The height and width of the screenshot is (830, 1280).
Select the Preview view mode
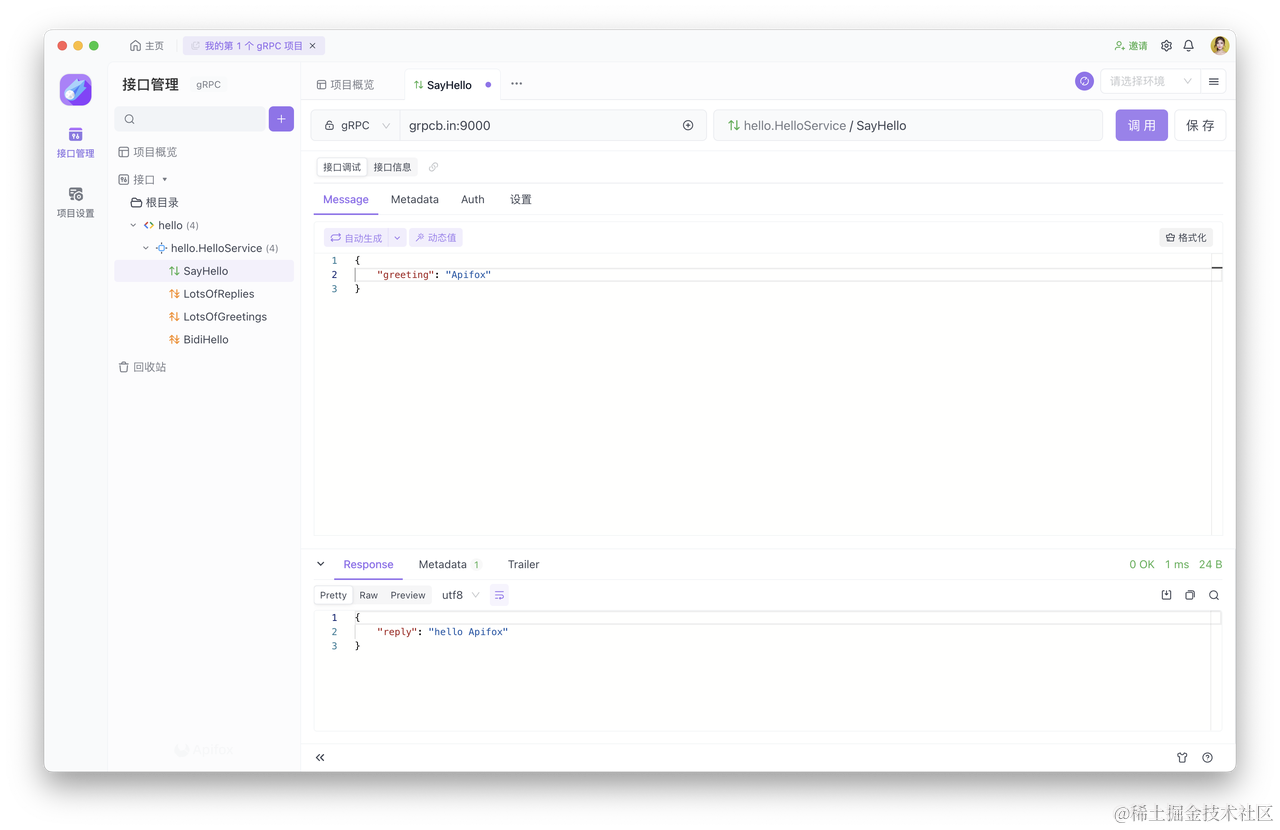pos(408,595)
